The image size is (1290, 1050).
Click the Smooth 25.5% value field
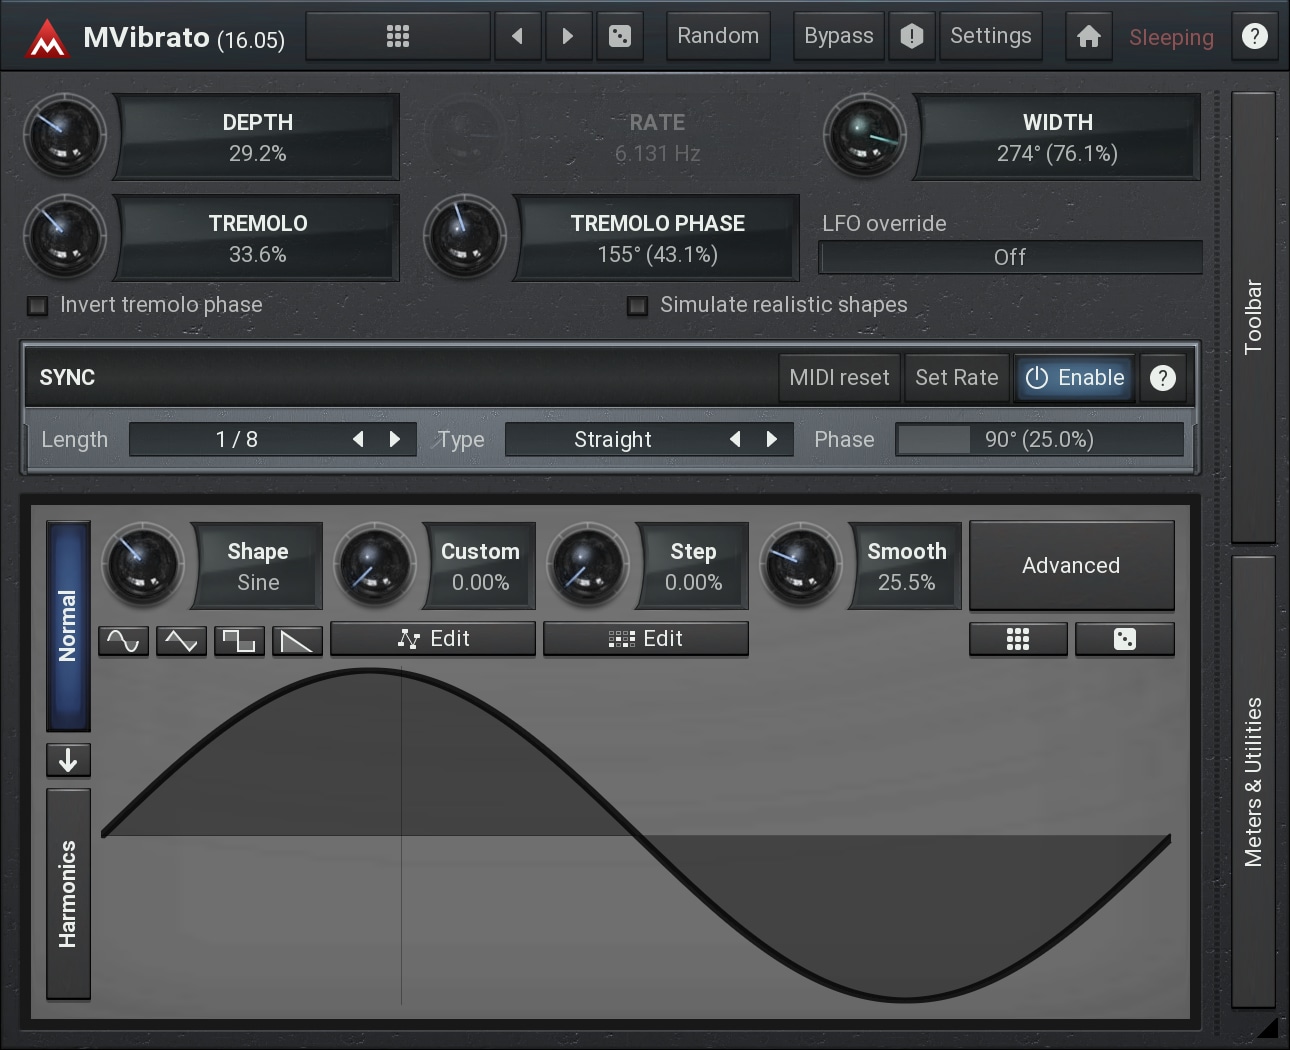(x=907, y=566)
